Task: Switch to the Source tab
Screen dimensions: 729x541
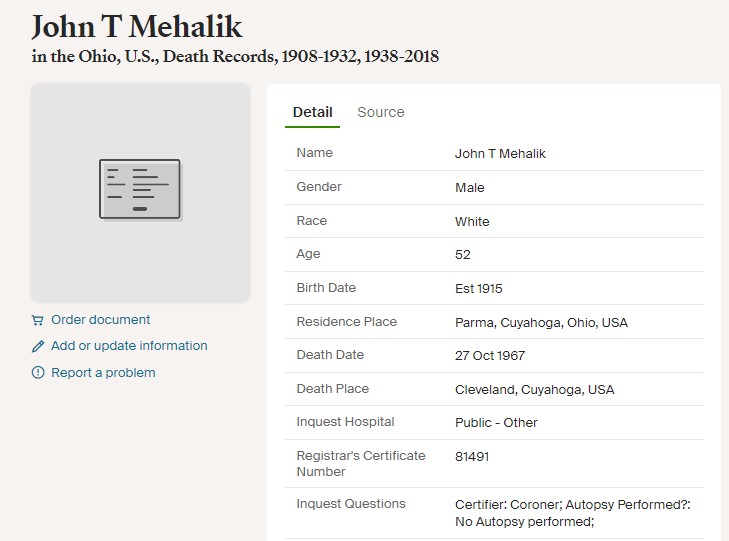Action: (x=381, y=112)
